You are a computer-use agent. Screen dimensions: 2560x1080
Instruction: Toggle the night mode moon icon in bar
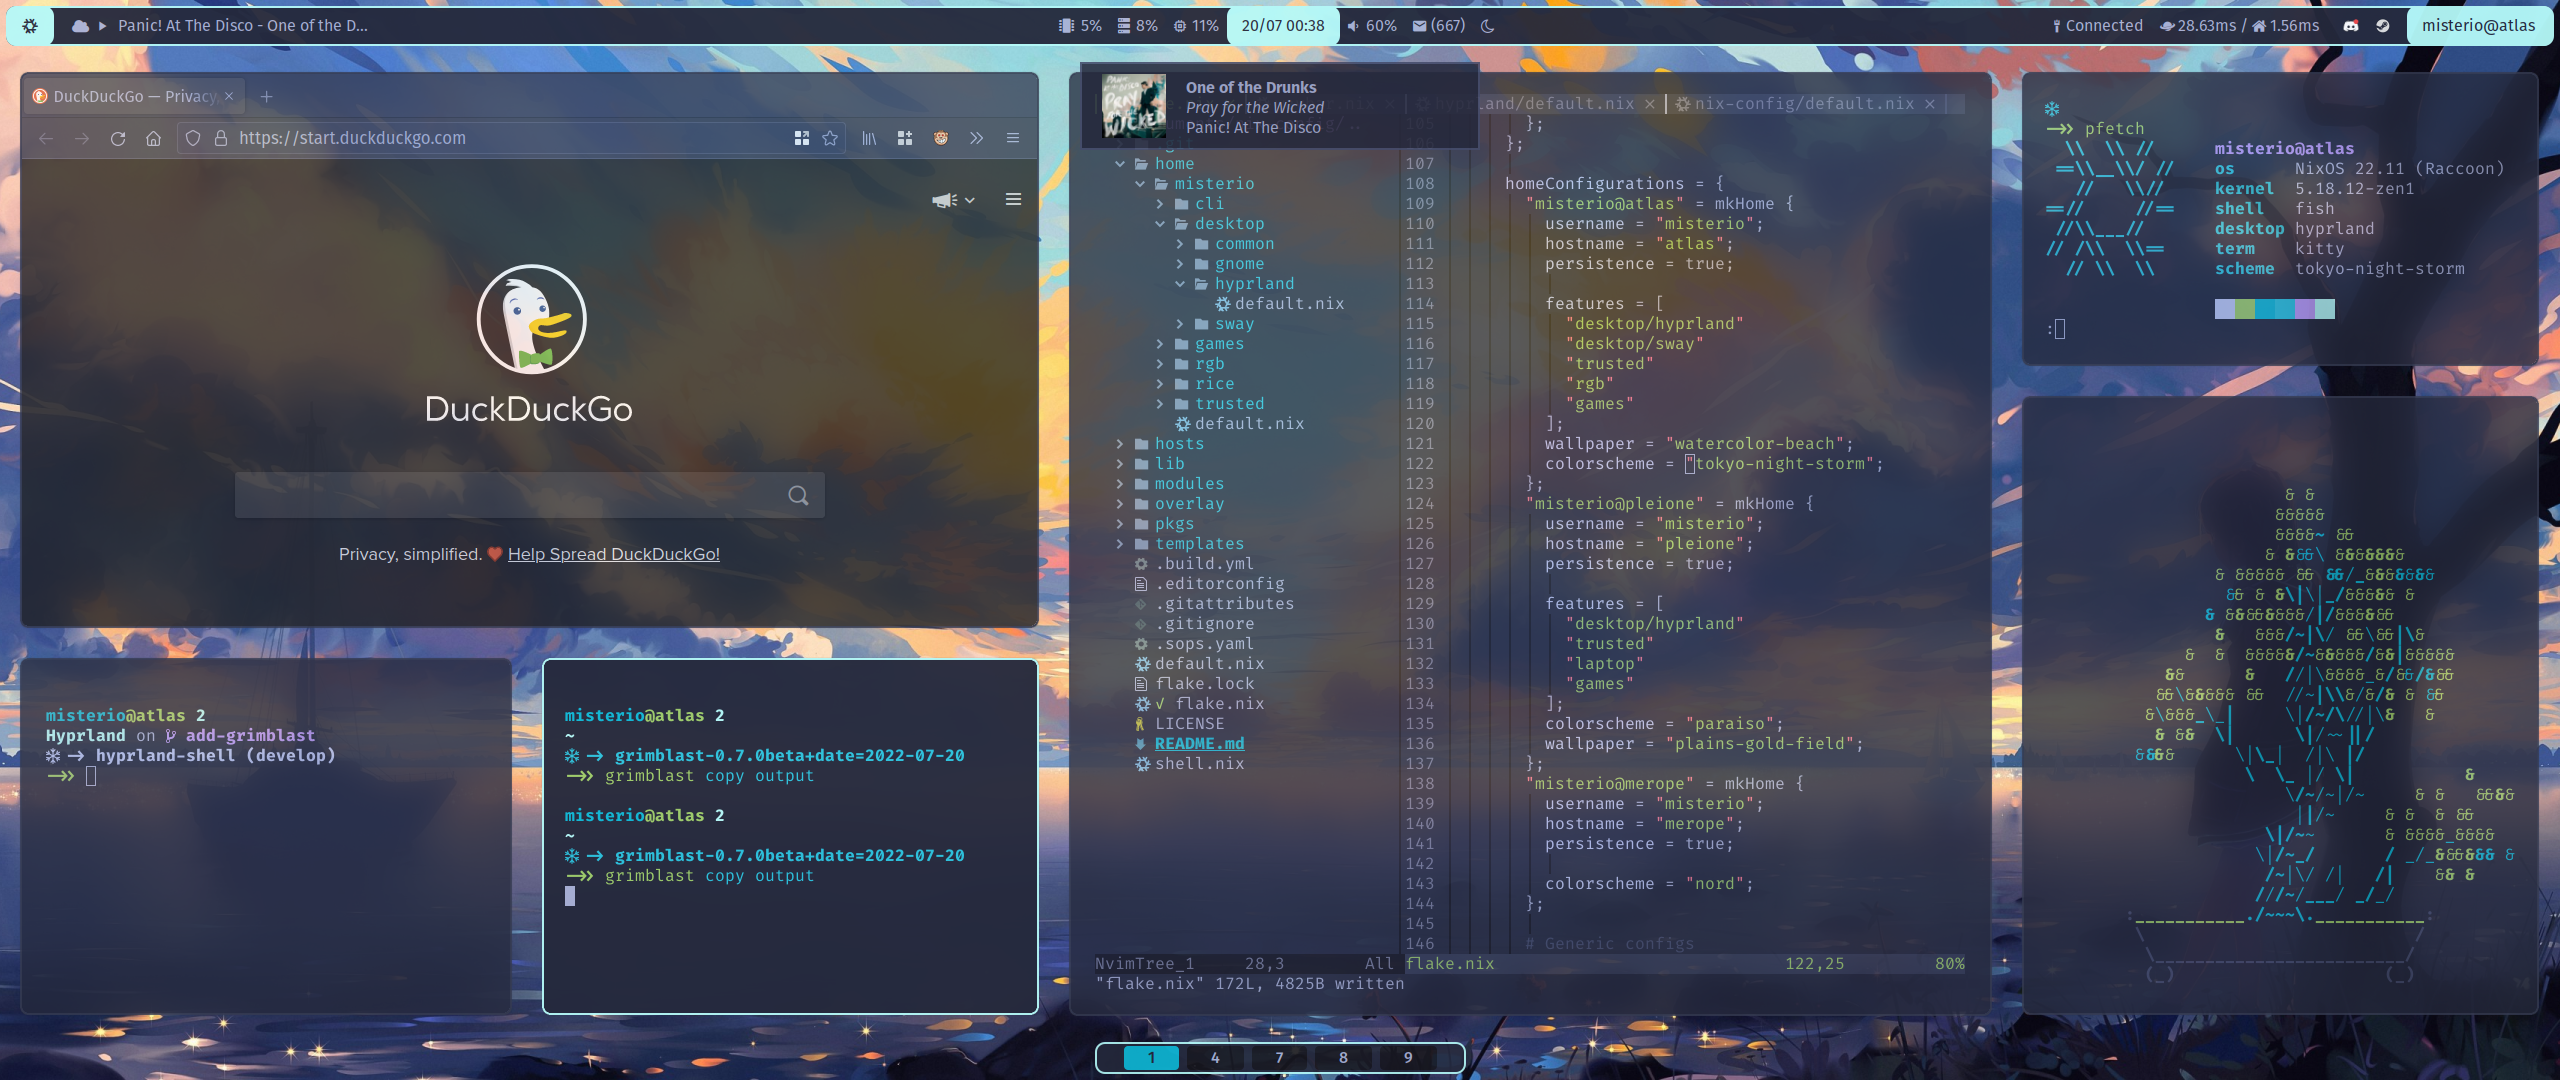(x=1488, y=26)
